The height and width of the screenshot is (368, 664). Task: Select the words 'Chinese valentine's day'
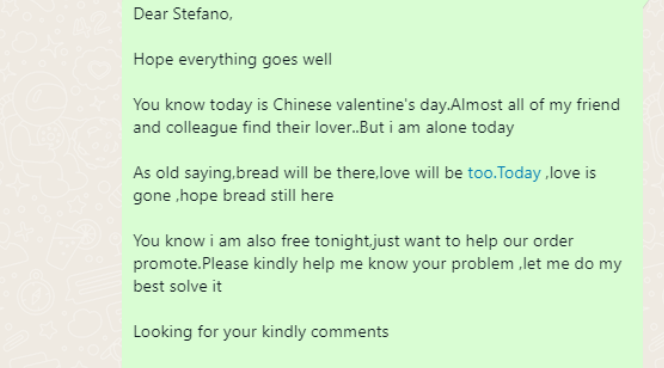click(360, 105)
